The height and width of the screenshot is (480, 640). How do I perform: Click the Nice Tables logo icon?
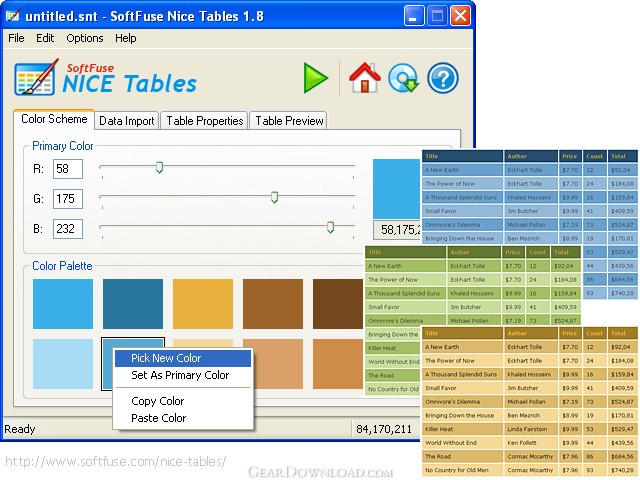[x=36, y=78]
